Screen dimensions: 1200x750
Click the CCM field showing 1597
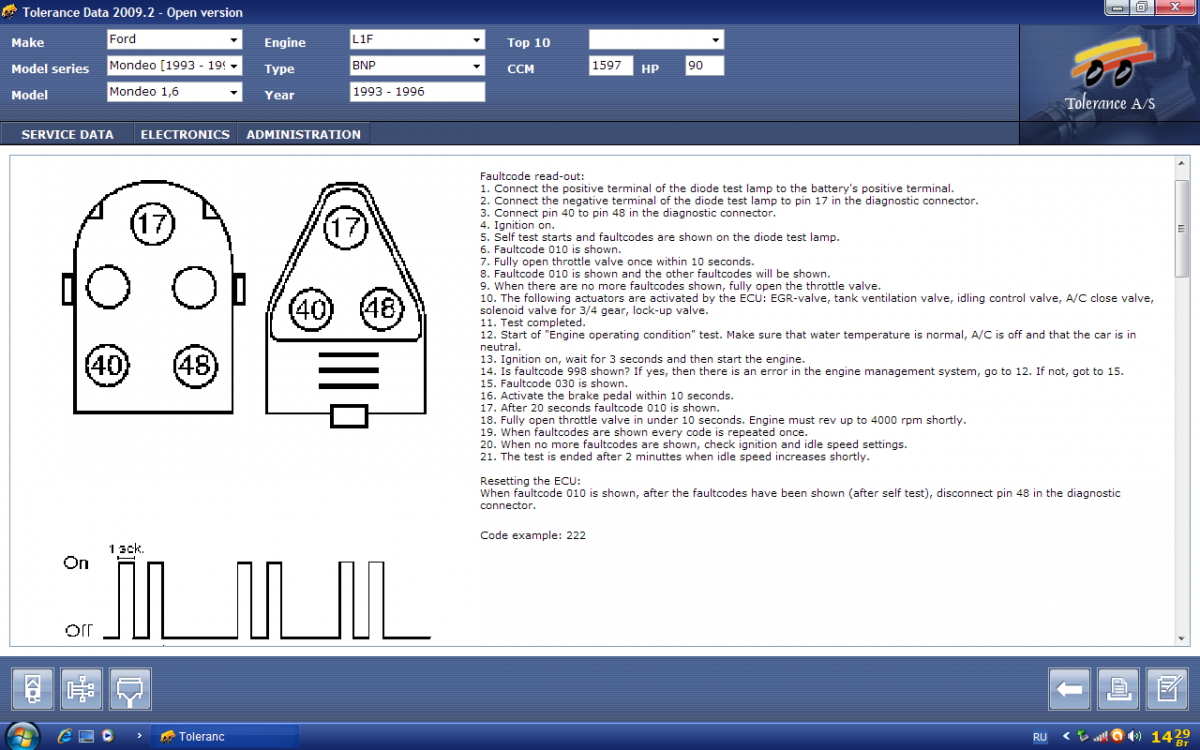pyautogui.click(x=611, y=66)
